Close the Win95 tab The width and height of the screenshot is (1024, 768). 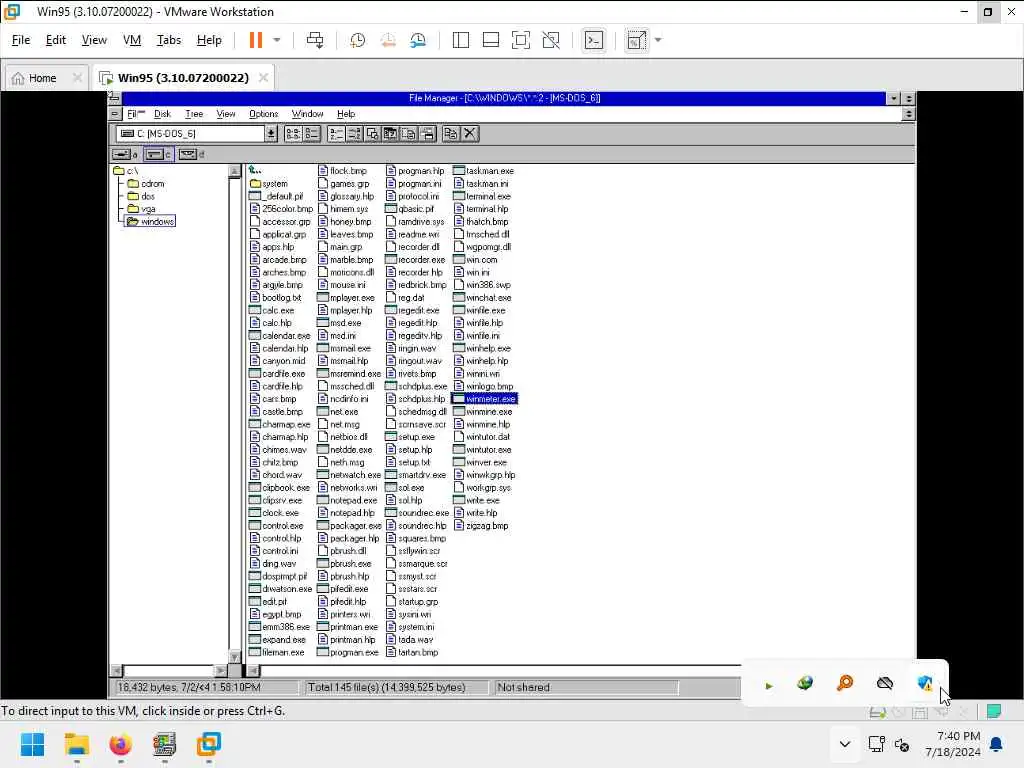pos(263,78)
